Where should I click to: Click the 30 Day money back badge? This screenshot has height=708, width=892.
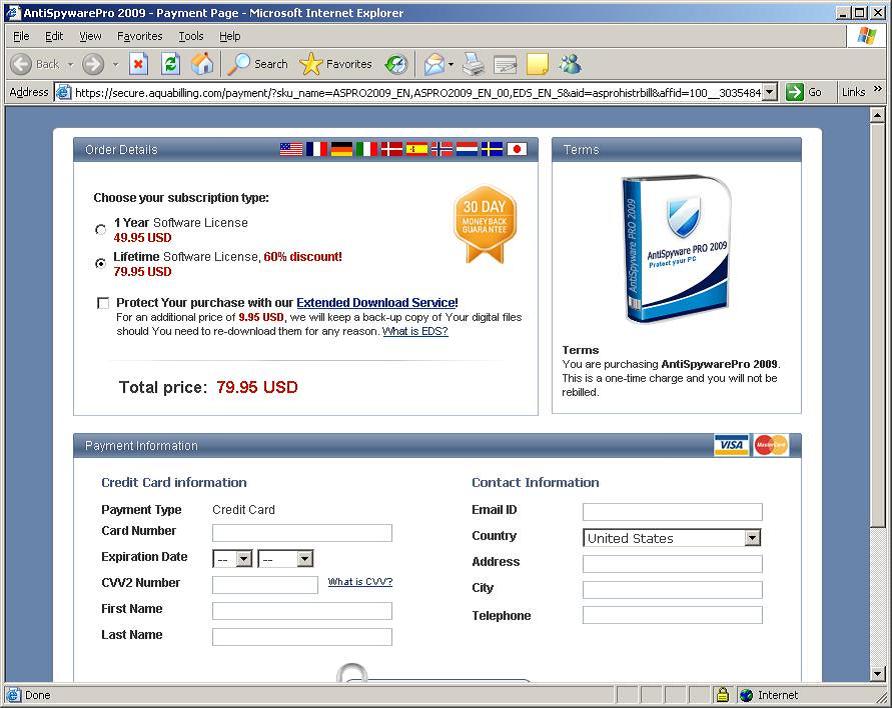pos(485,224)
